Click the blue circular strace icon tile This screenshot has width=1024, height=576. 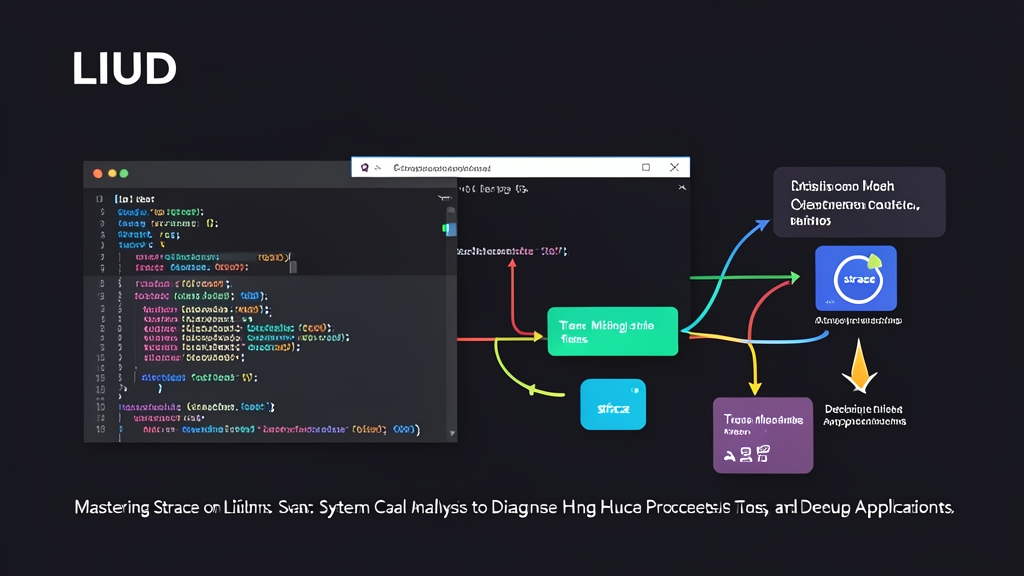point(856,278)
